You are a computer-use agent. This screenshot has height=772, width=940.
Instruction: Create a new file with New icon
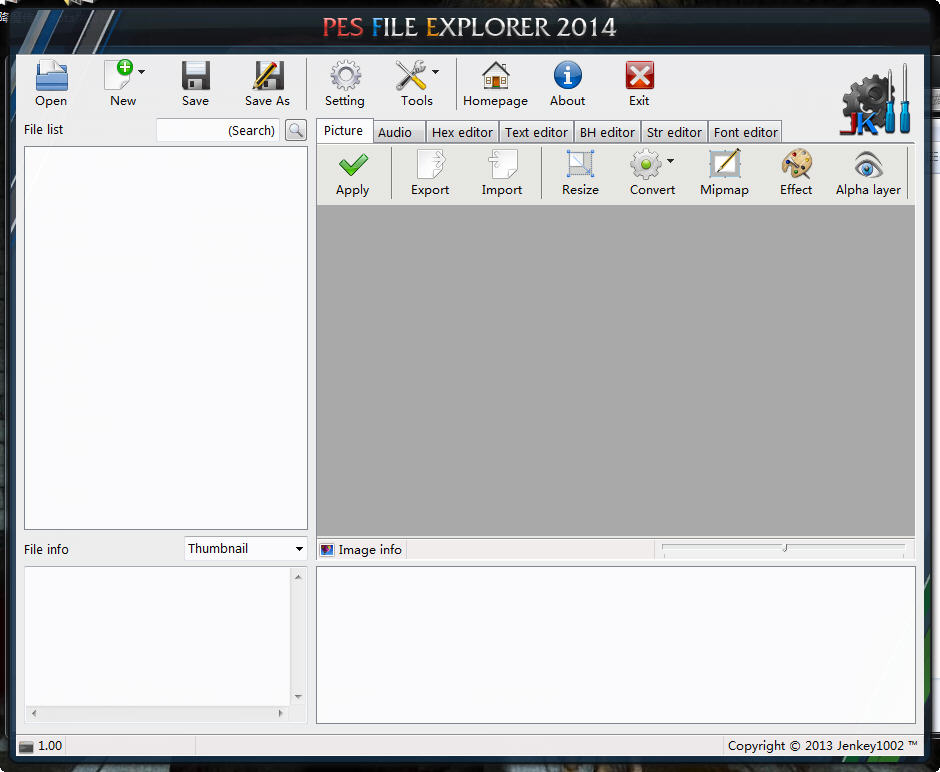tap(119, 76)
